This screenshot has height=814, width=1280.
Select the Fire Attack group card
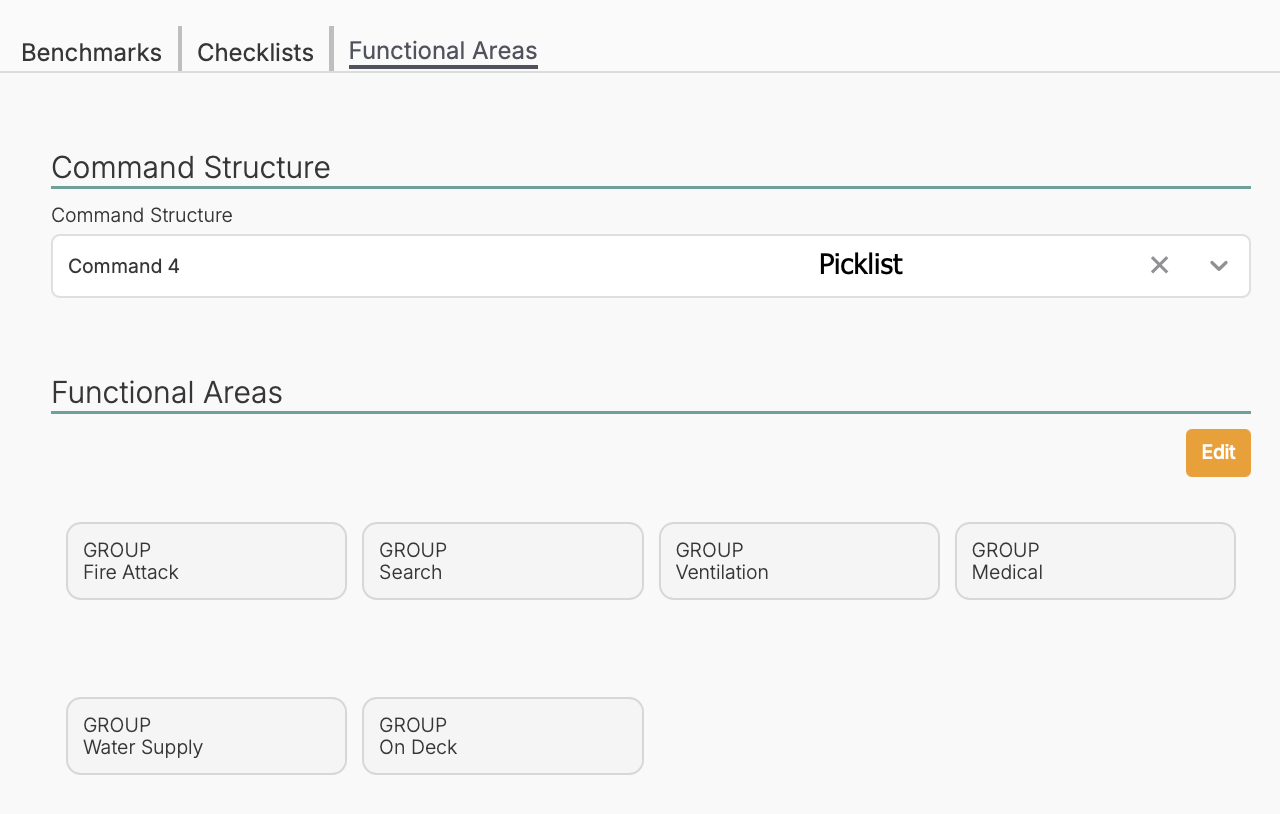click(206, 561)
